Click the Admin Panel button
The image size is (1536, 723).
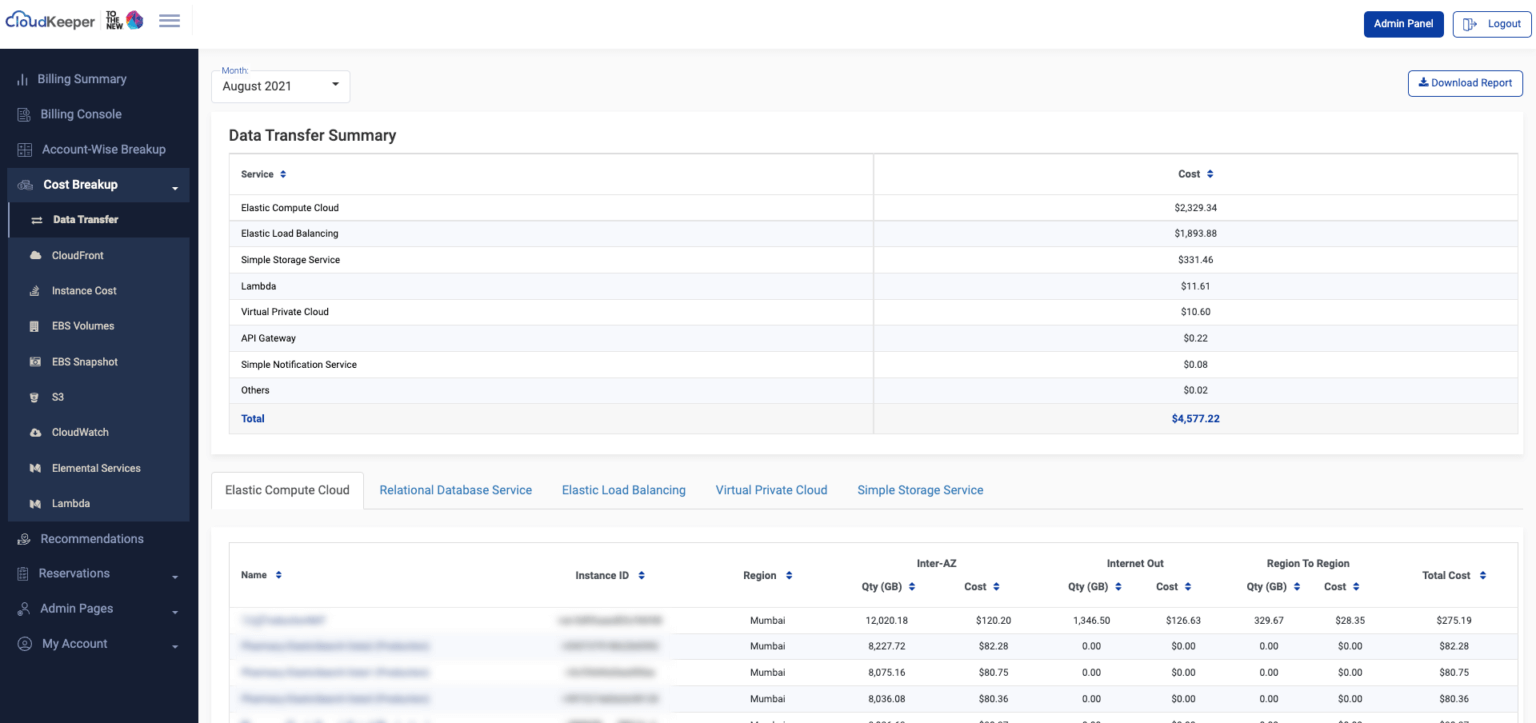pyautogui.click(x=1403, y=23)
